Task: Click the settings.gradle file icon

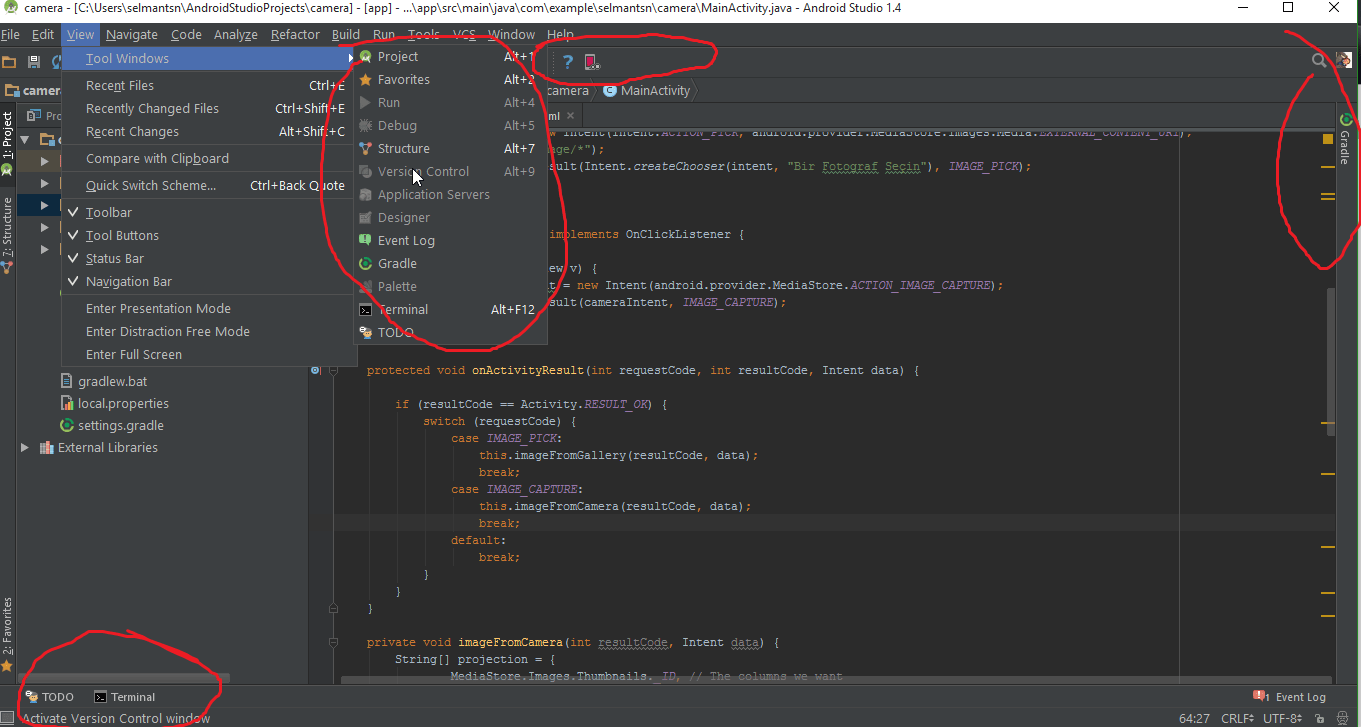Action: pyautogui.click(x=68, y=426)
